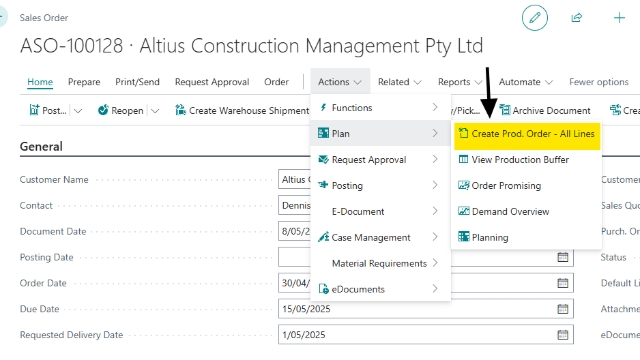Viewport: 640px width, 360px height.
Task: Click the Plan menu icon
Action: [323, 133]
